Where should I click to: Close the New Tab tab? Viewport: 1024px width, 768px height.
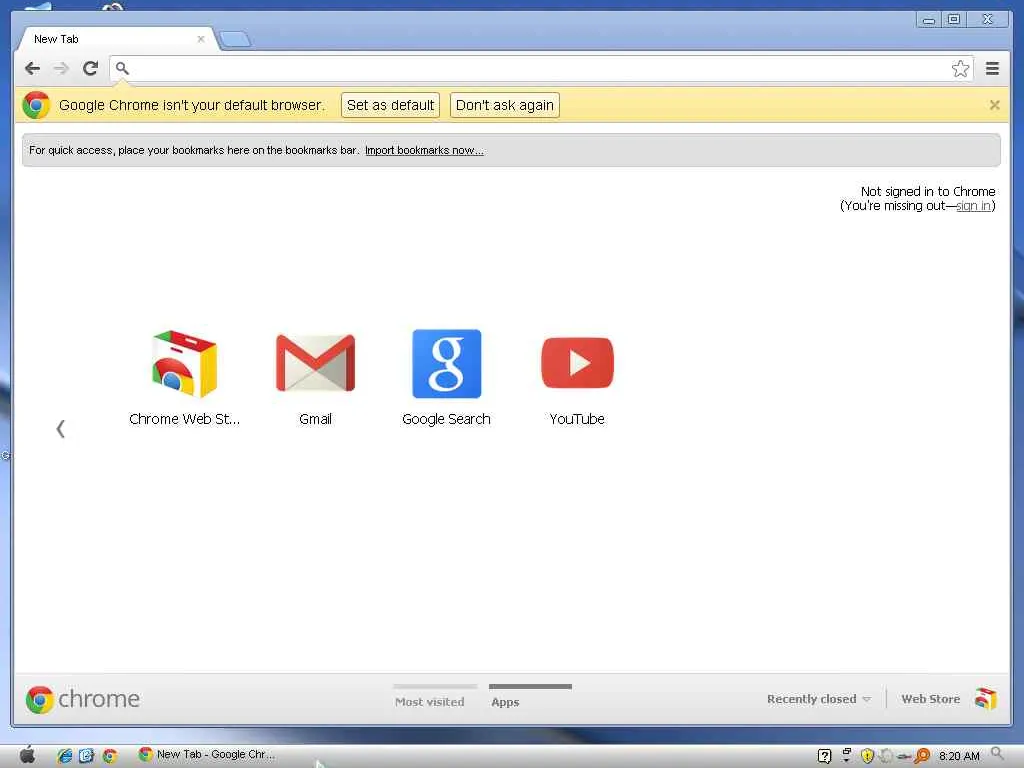(x=200, y=39)
